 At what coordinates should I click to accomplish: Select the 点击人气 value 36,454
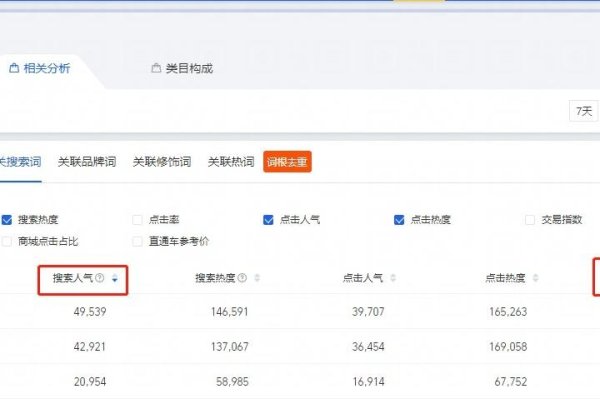coord(368,347)
